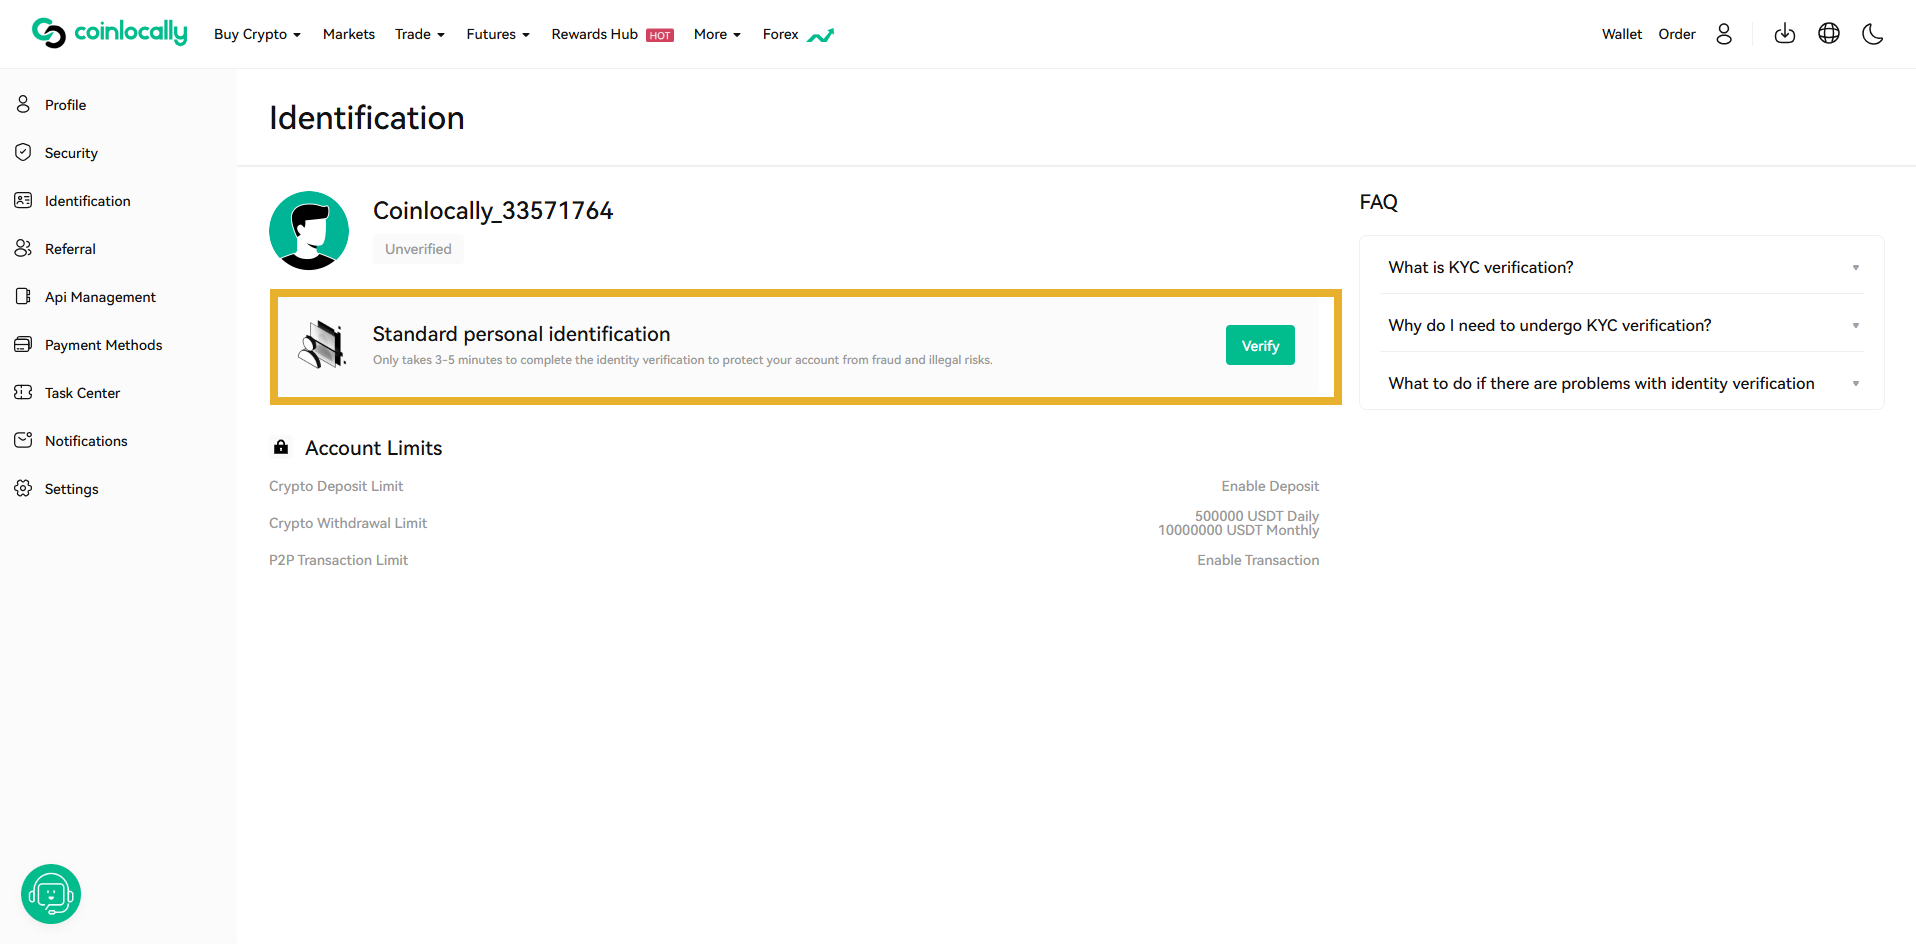Open Referral page from sidebar
The height and width of the screenshot is (944, 1916).
(x=70, y=249)
